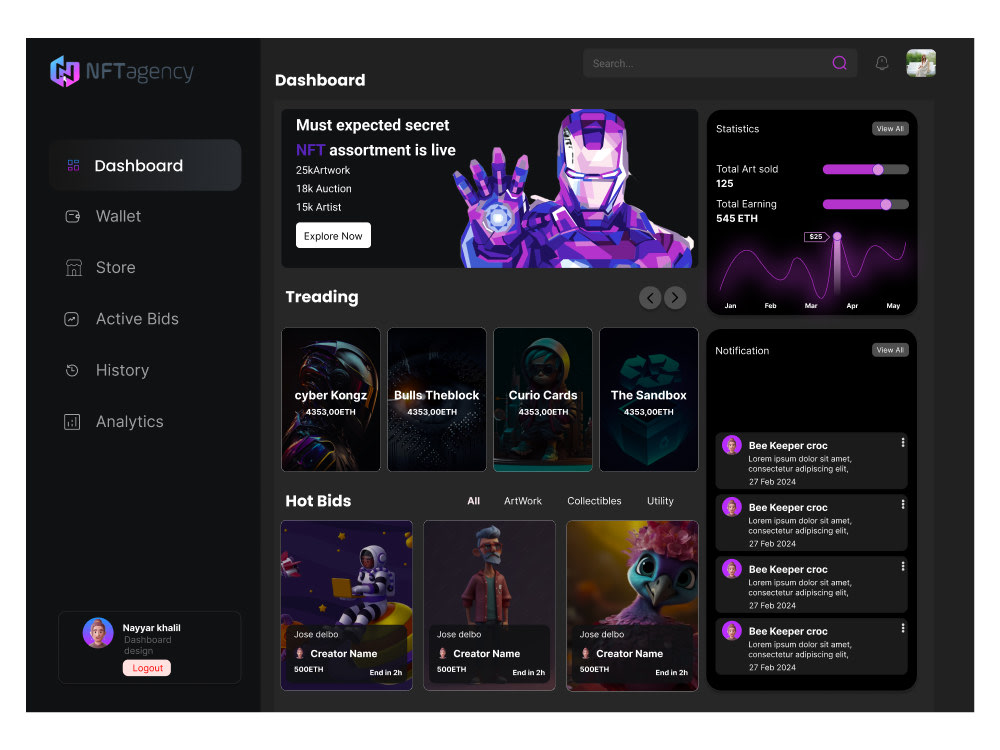The width and height of the screenshot is (1000, 750).
Task: Click the magnifier icon in the search bar
Action: tap(840, 62)
